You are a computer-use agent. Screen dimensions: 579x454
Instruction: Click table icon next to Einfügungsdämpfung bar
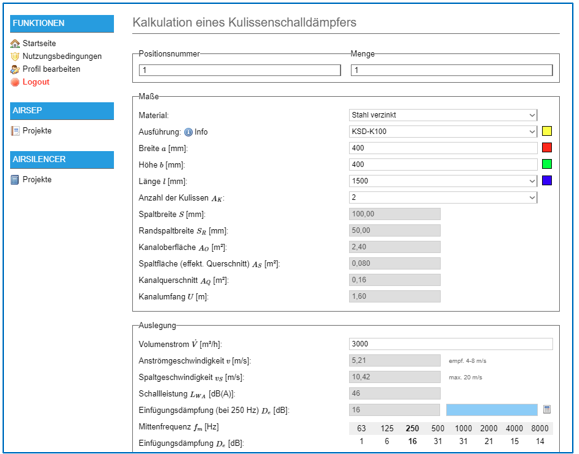547,409
